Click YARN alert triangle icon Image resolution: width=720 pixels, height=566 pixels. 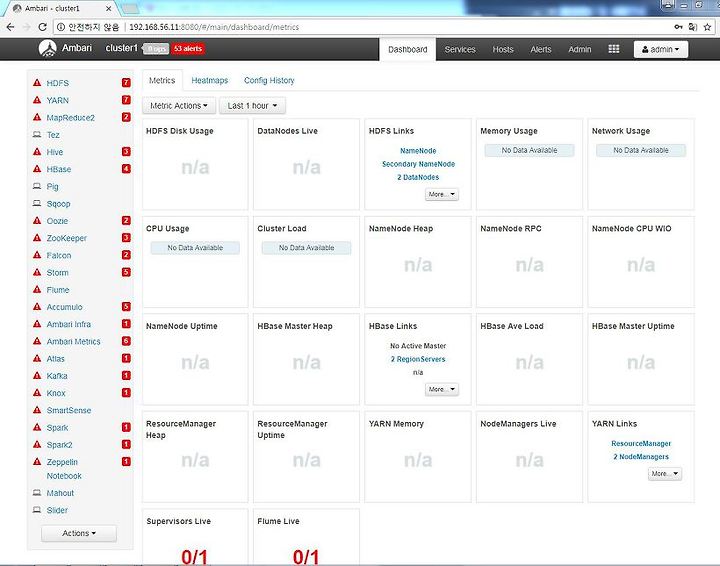pos(37,100)
